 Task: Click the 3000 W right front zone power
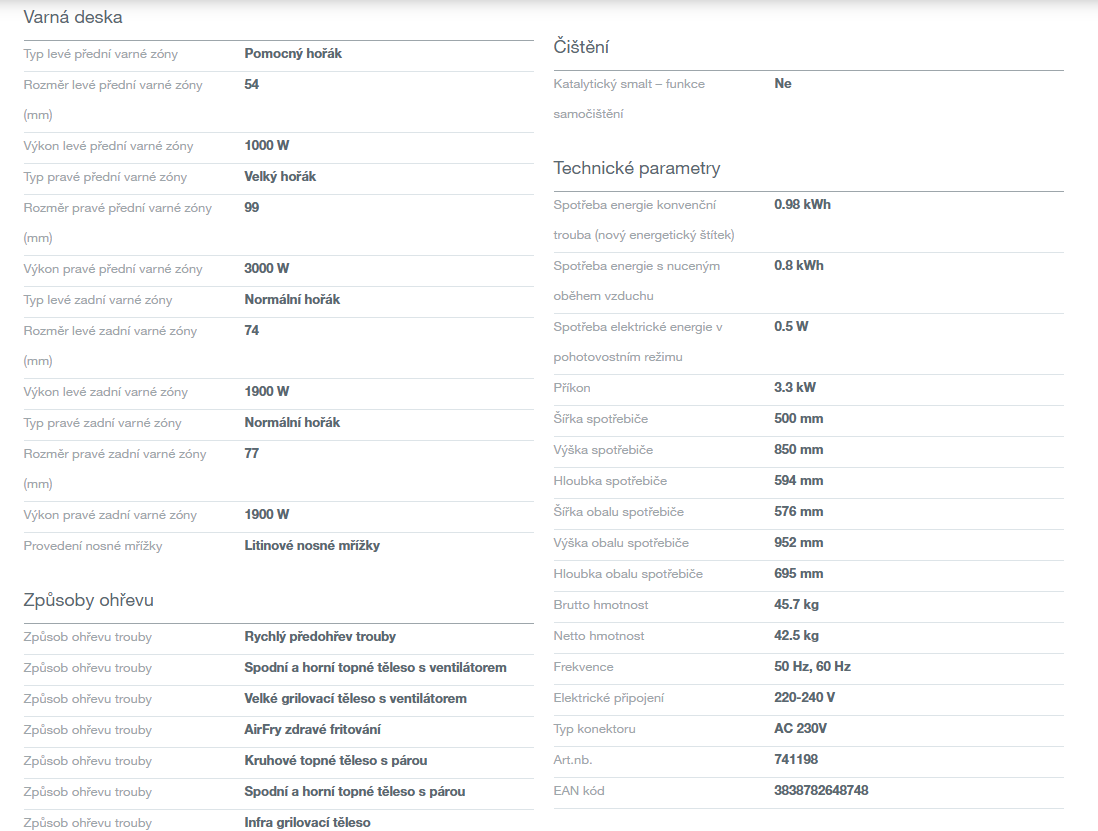click(x=267, y=269)
